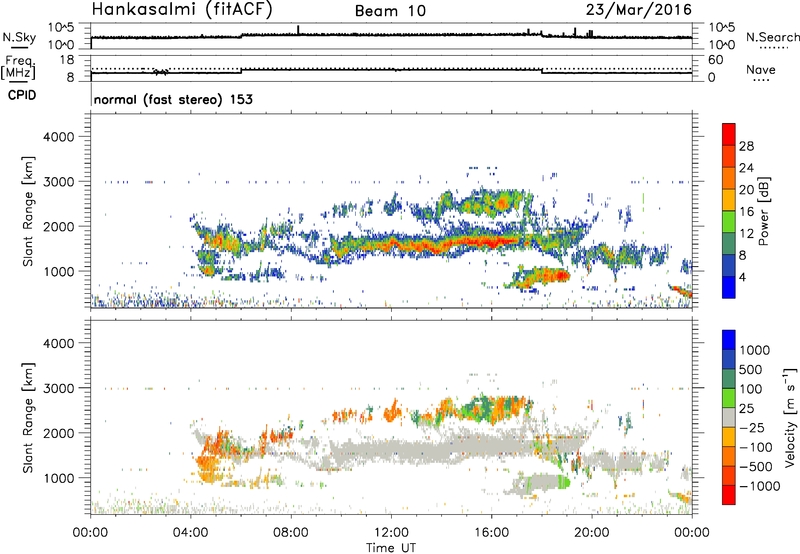This screenshot has height=554, width=800.
Task: Select the N.Sky legend label
Action: [x=19, y=37]
